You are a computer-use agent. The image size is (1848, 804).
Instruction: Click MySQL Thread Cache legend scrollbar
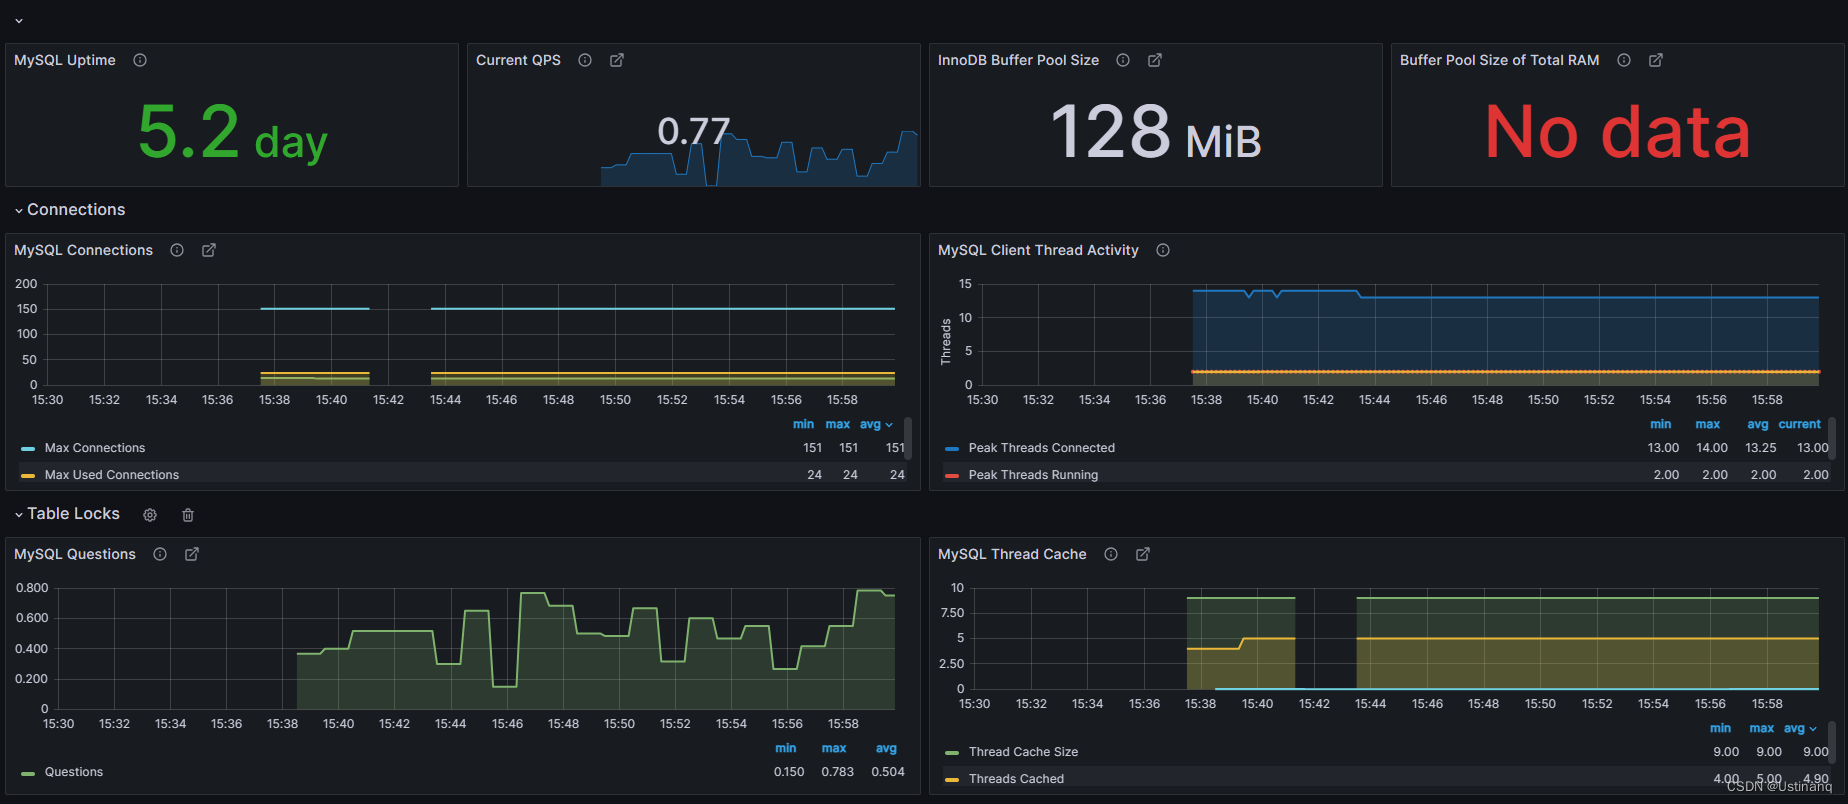pos(1832,742)
